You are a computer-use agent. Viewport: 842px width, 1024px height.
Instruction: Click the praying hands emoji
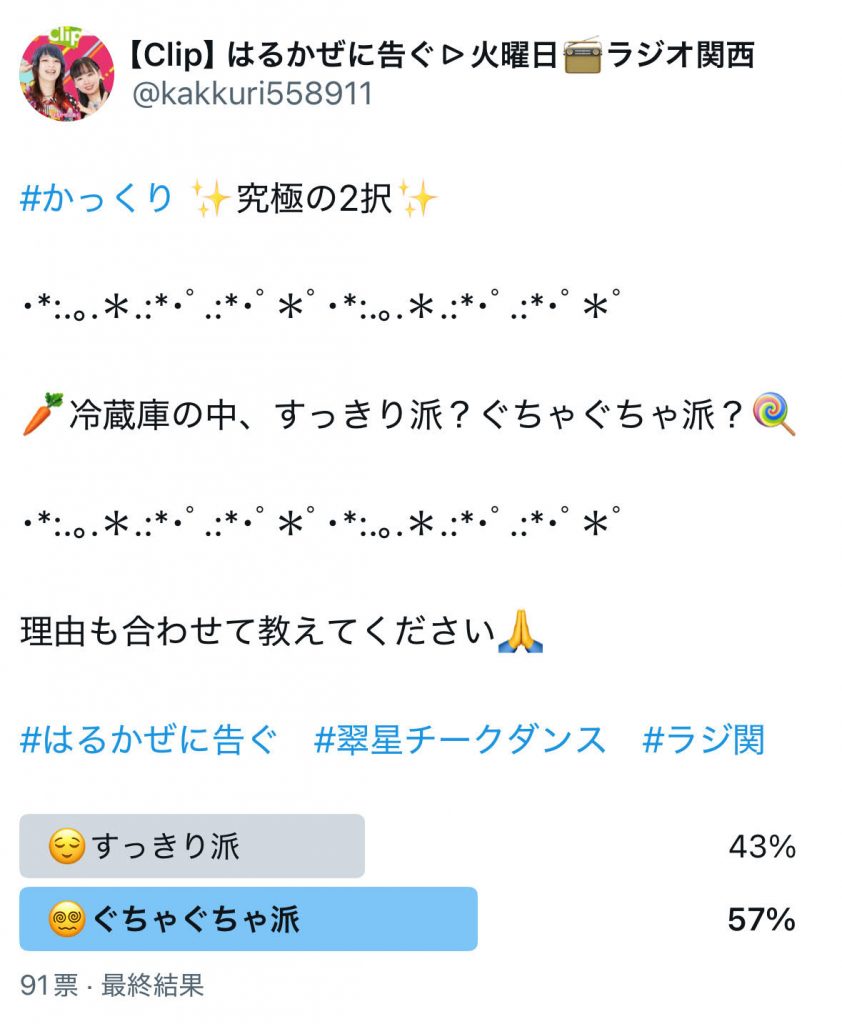coord(520,632)
